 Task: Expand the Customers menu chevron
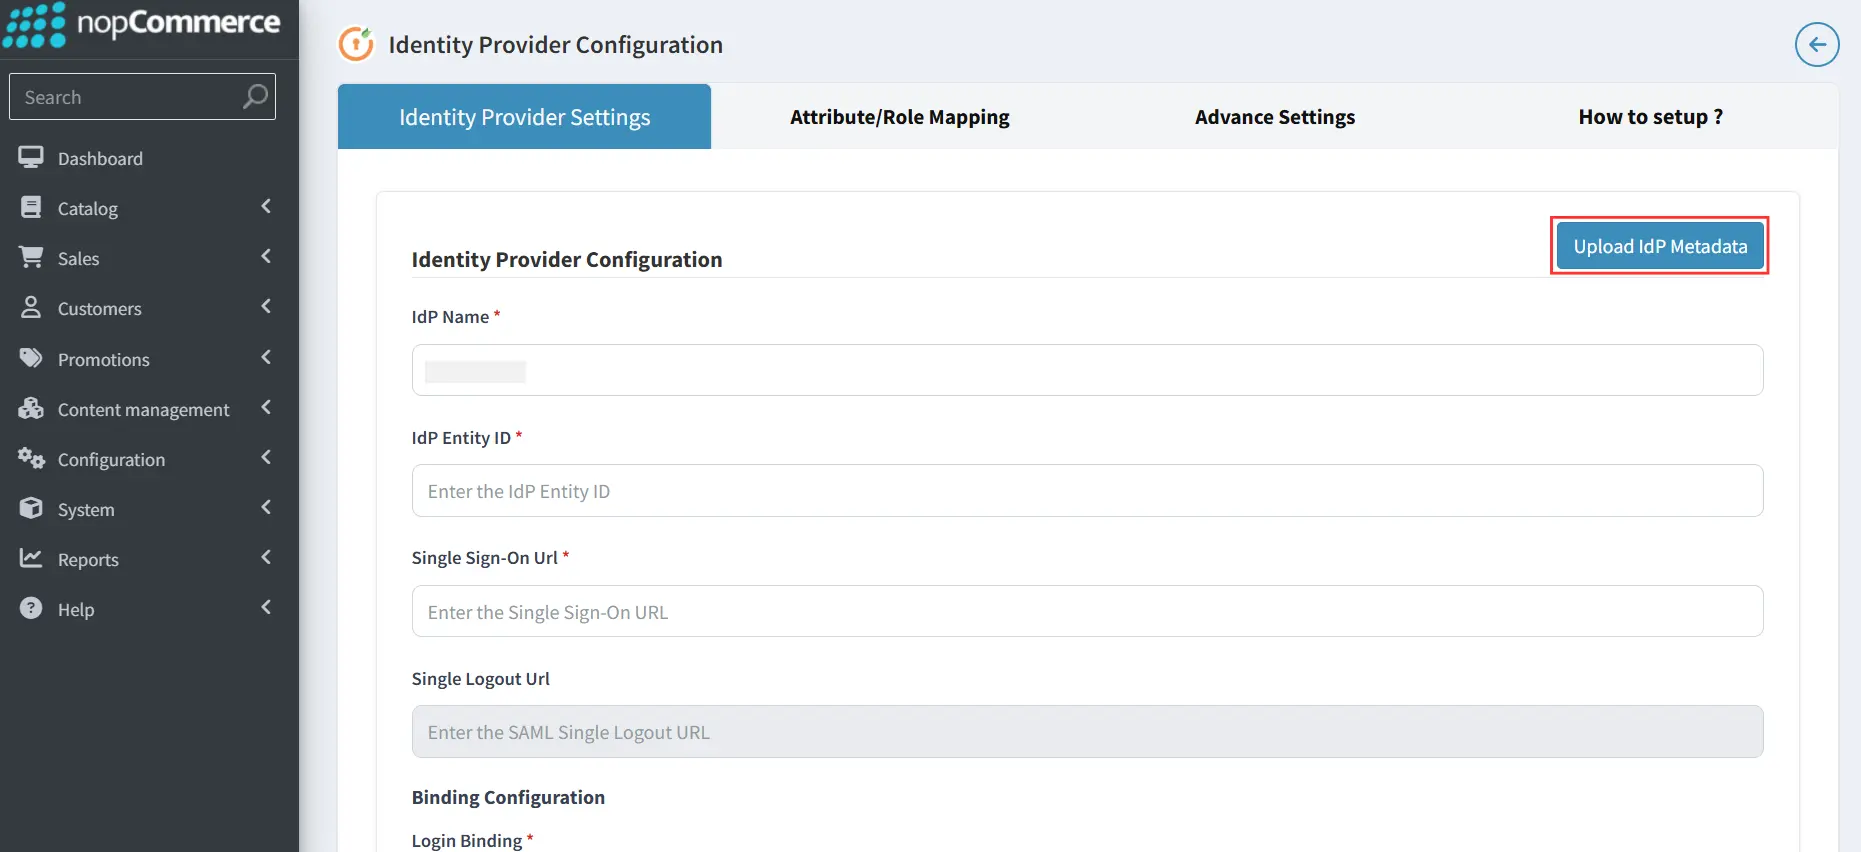point(266,306)
